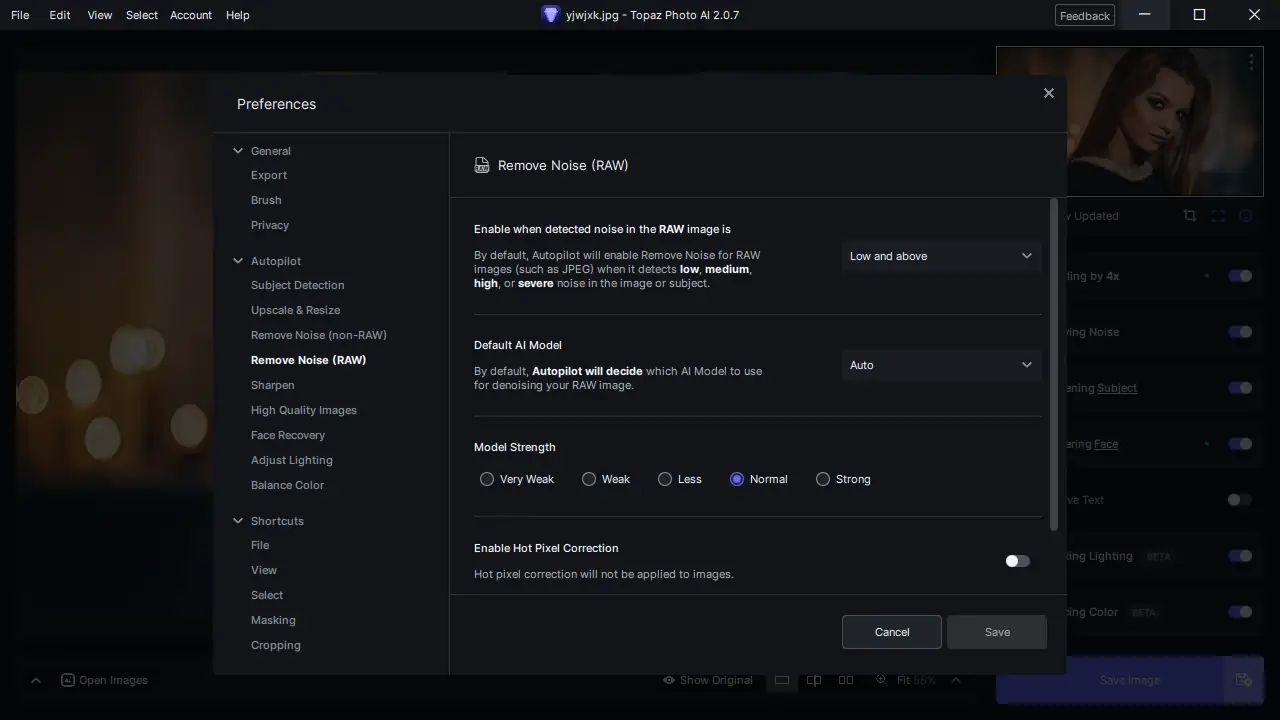Click the Show Original eye icon
The height and width of the screenshot is (720, 1280).
[x=669, y=680]
